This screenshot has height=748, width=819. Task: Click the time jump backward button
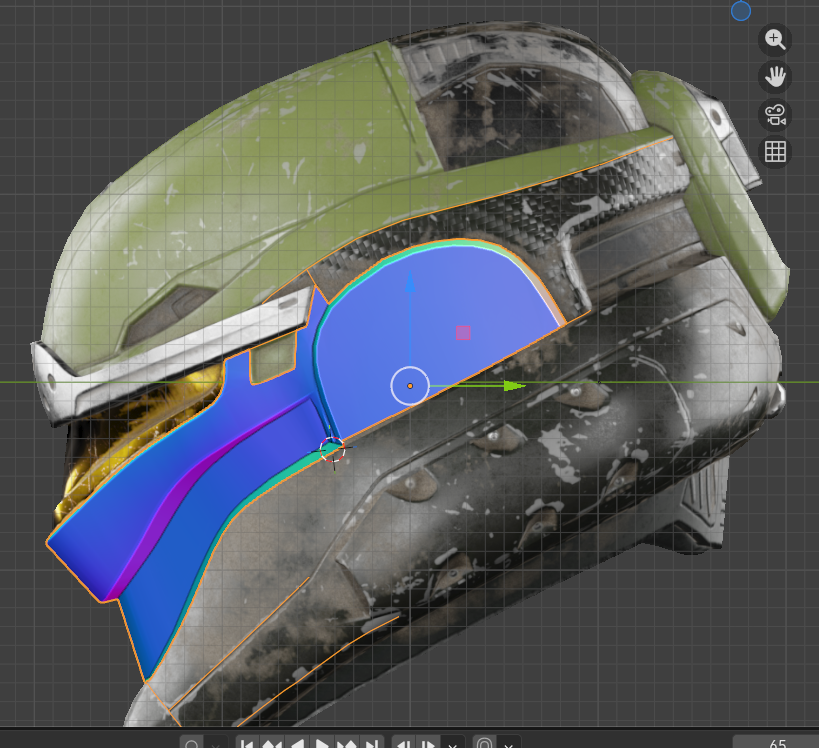(x=404, y=743)
